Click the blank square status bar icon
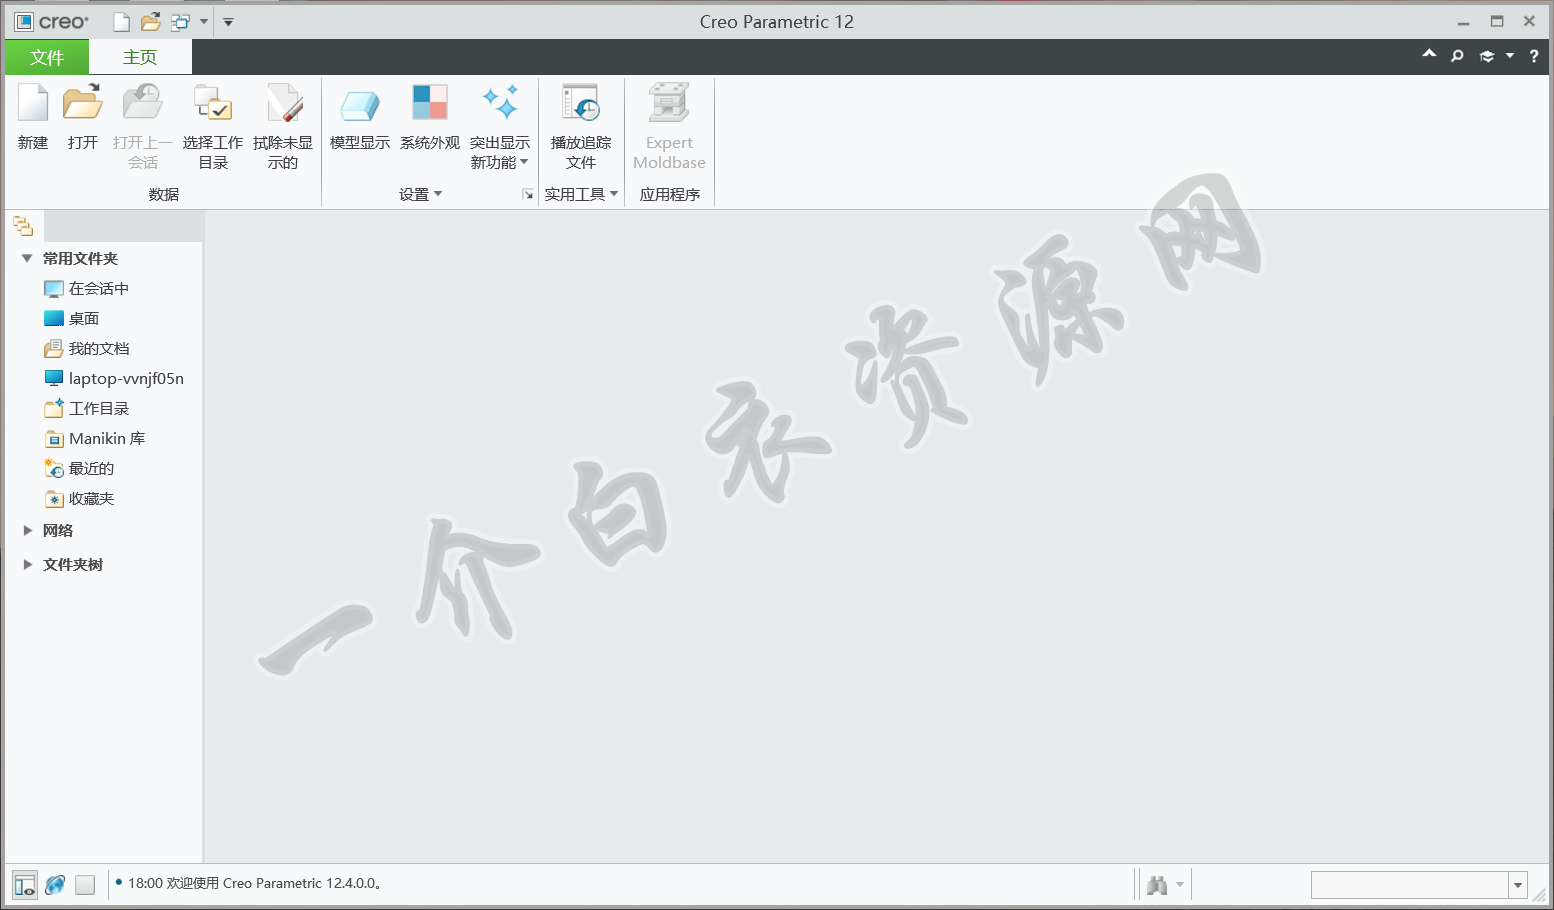This screenshot has width=1554, height=910. click(85, 884)
